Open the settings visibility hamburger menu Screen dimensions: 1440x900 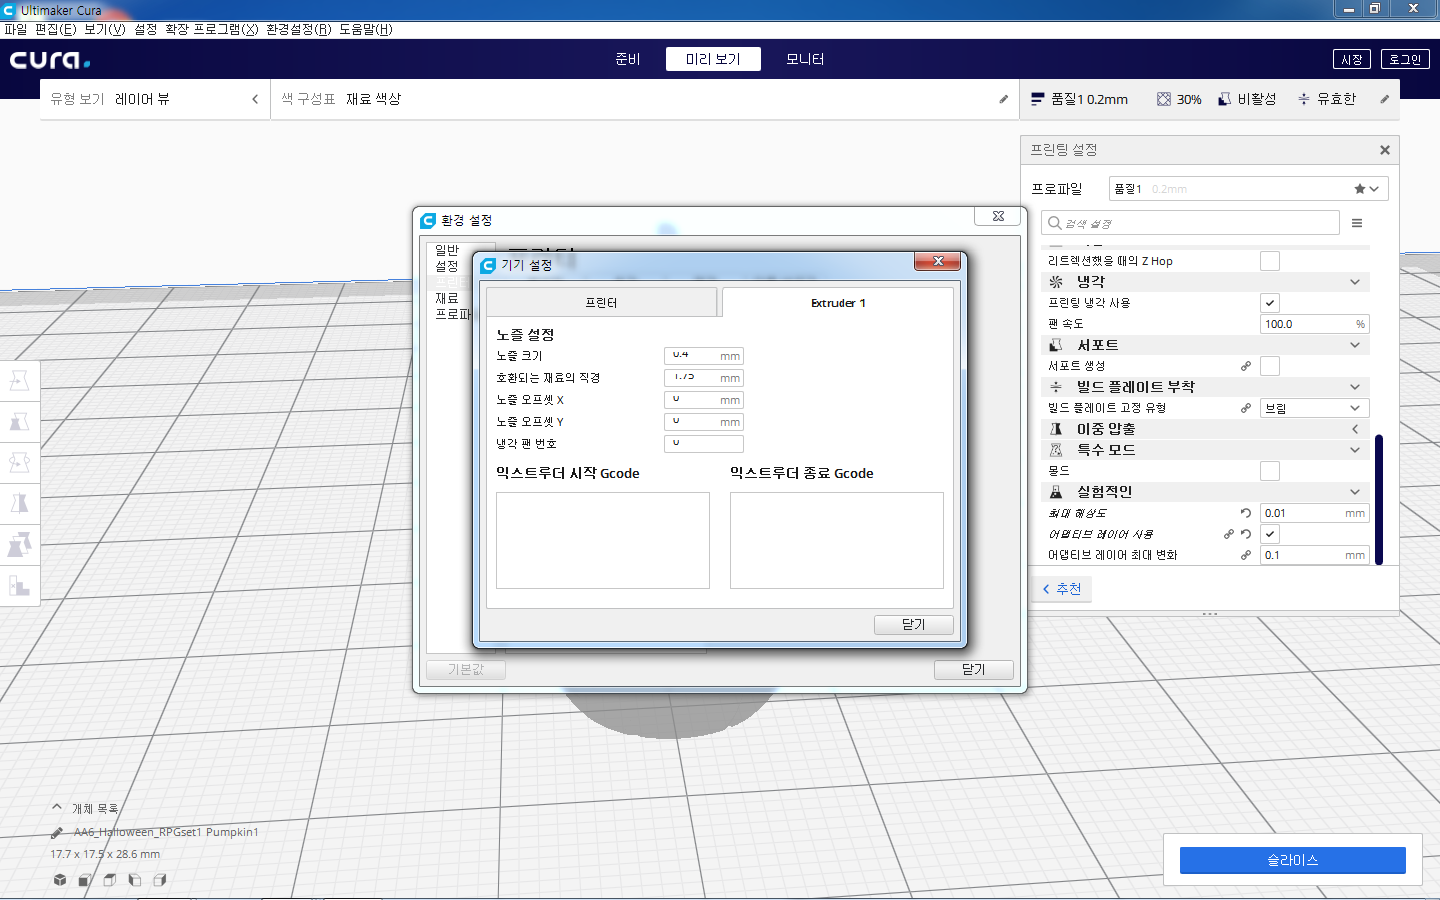[1357, 223]
